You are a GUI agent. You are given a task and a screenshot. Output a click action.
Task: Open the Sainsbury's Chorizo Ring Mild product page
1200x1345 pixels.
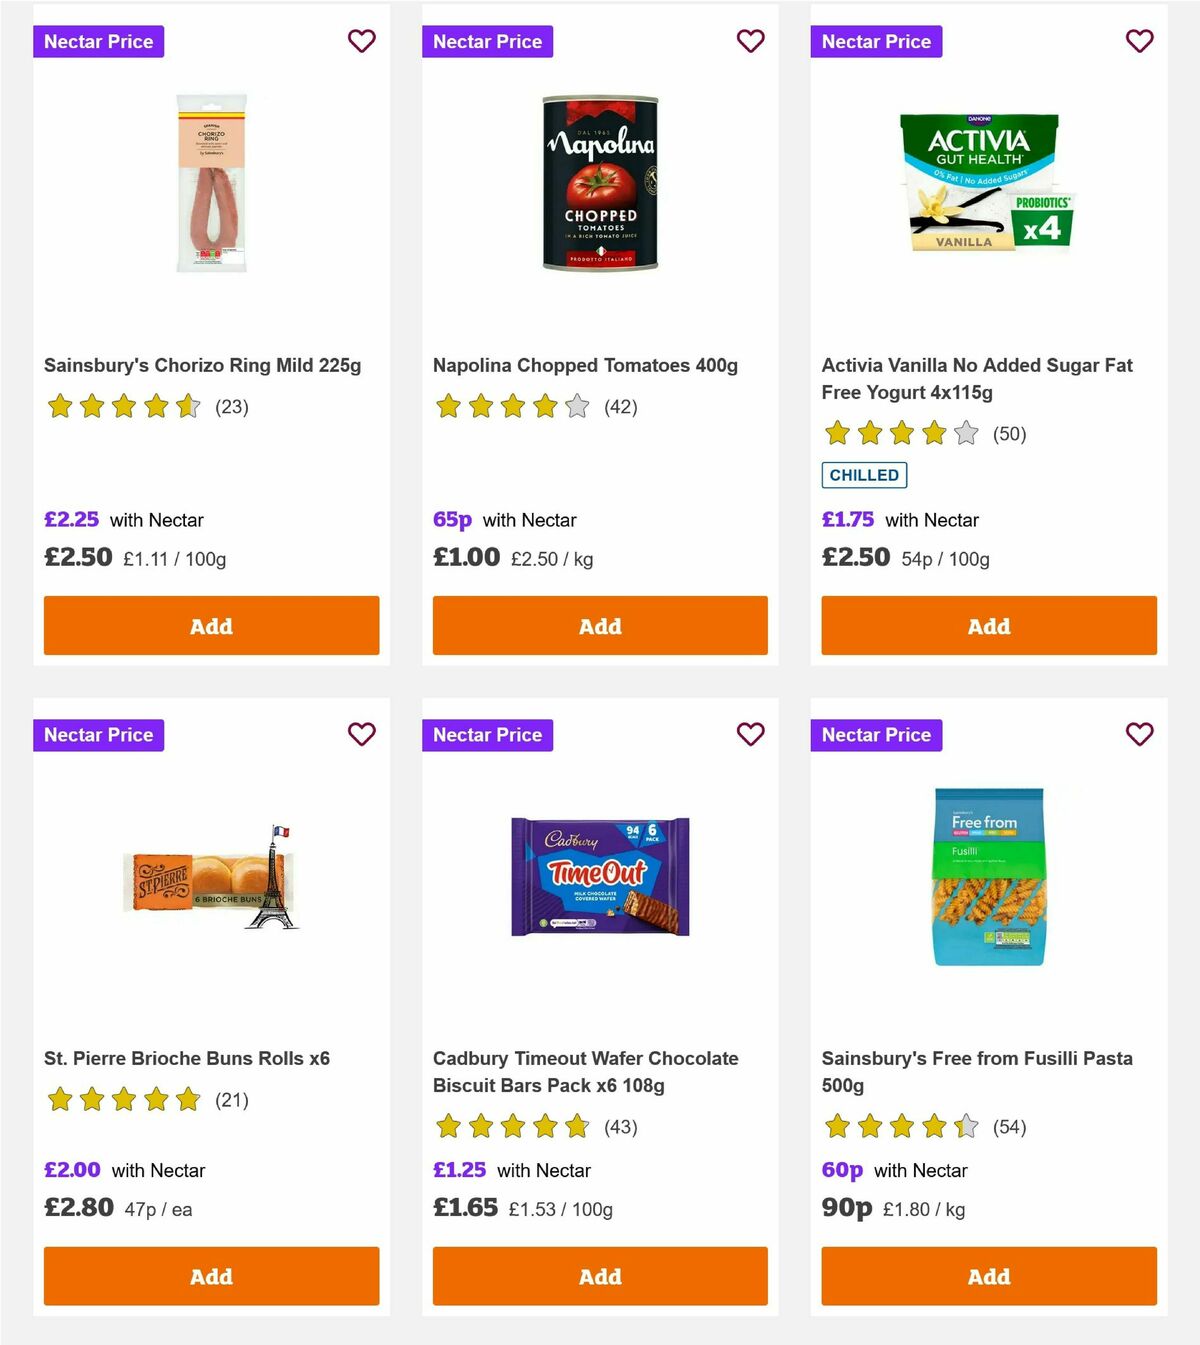click(202, 365)
